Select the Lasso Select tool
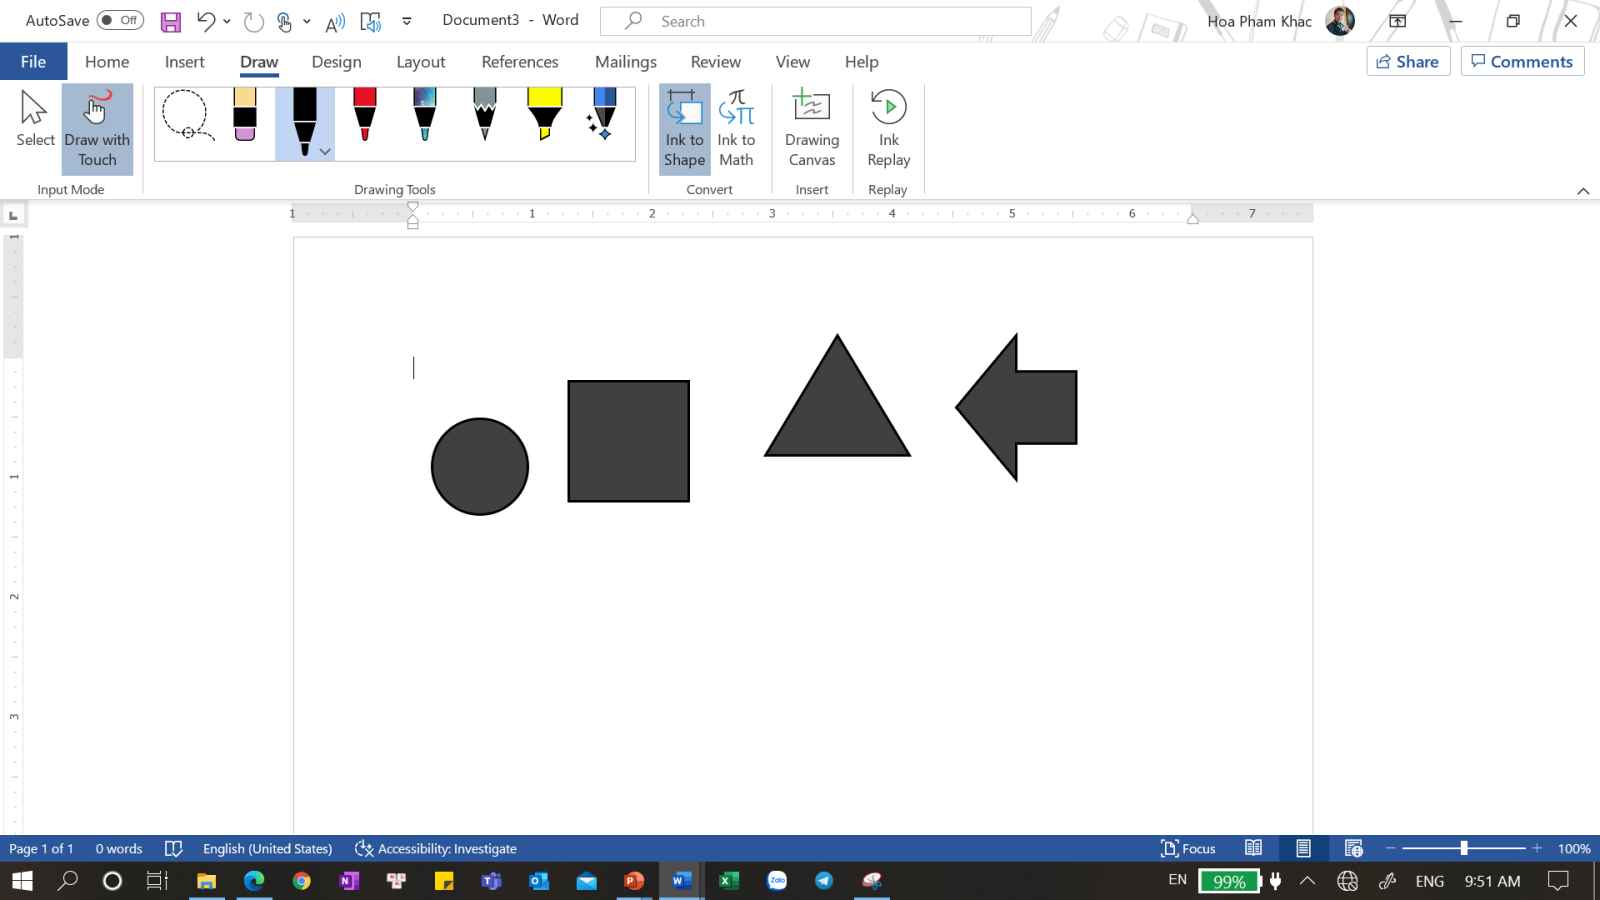Screen dimensions: 1600x900 click(x=186, y=115)
